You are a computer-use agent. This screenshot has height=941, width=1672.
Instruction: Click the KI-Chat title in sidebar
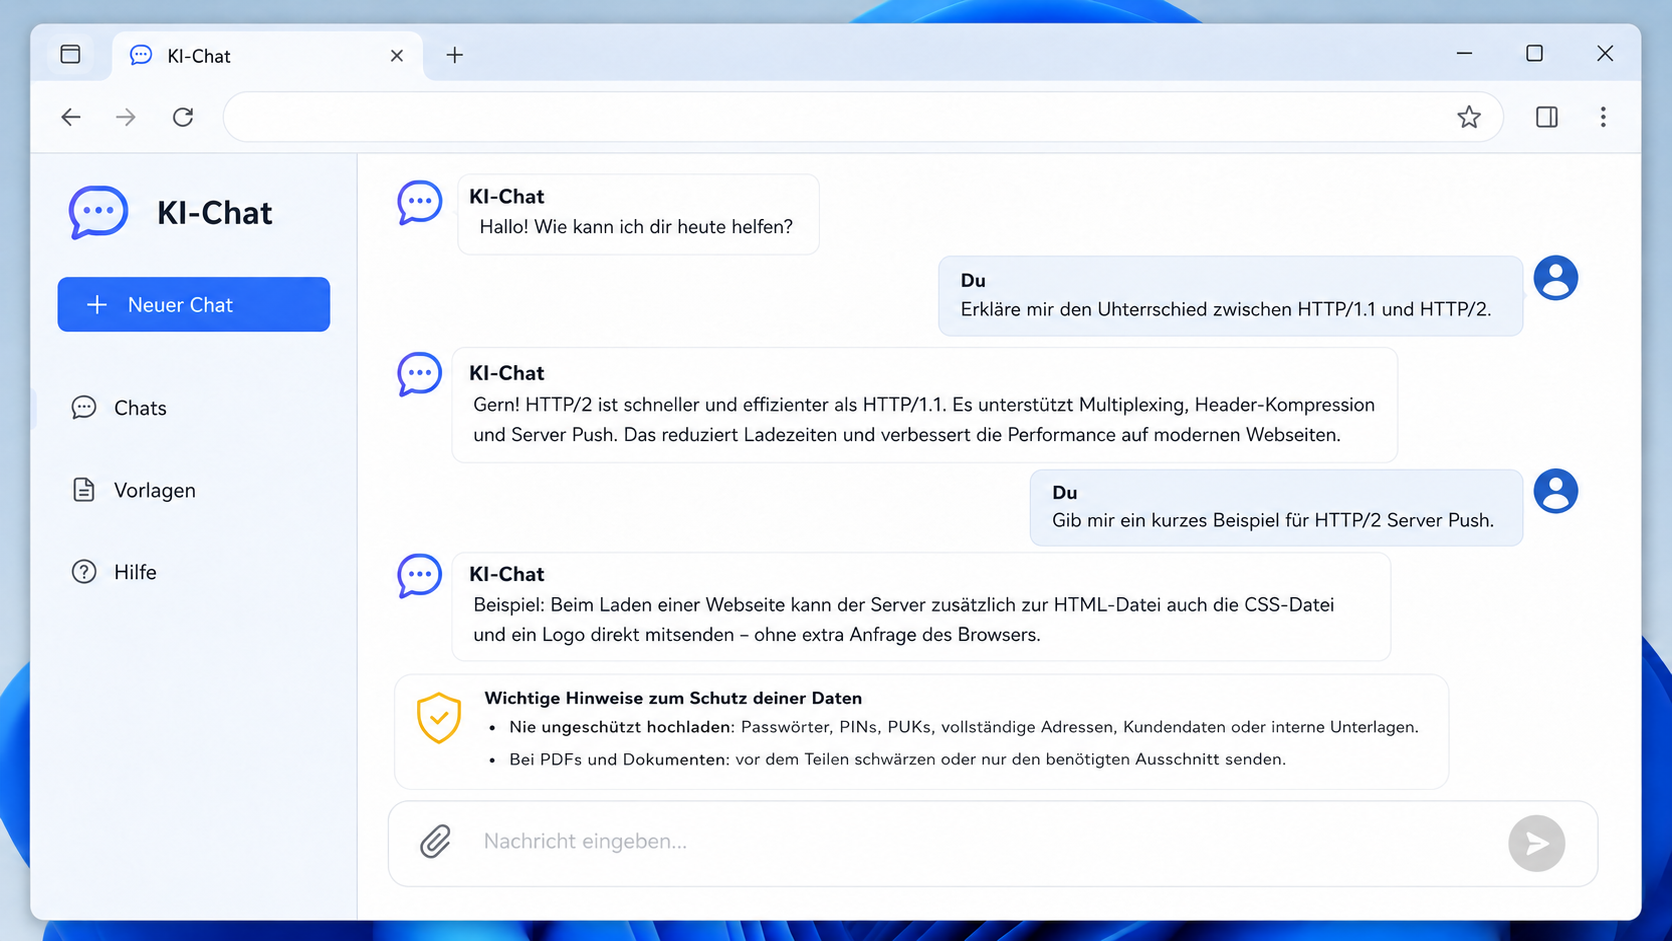tap(214, 213)
